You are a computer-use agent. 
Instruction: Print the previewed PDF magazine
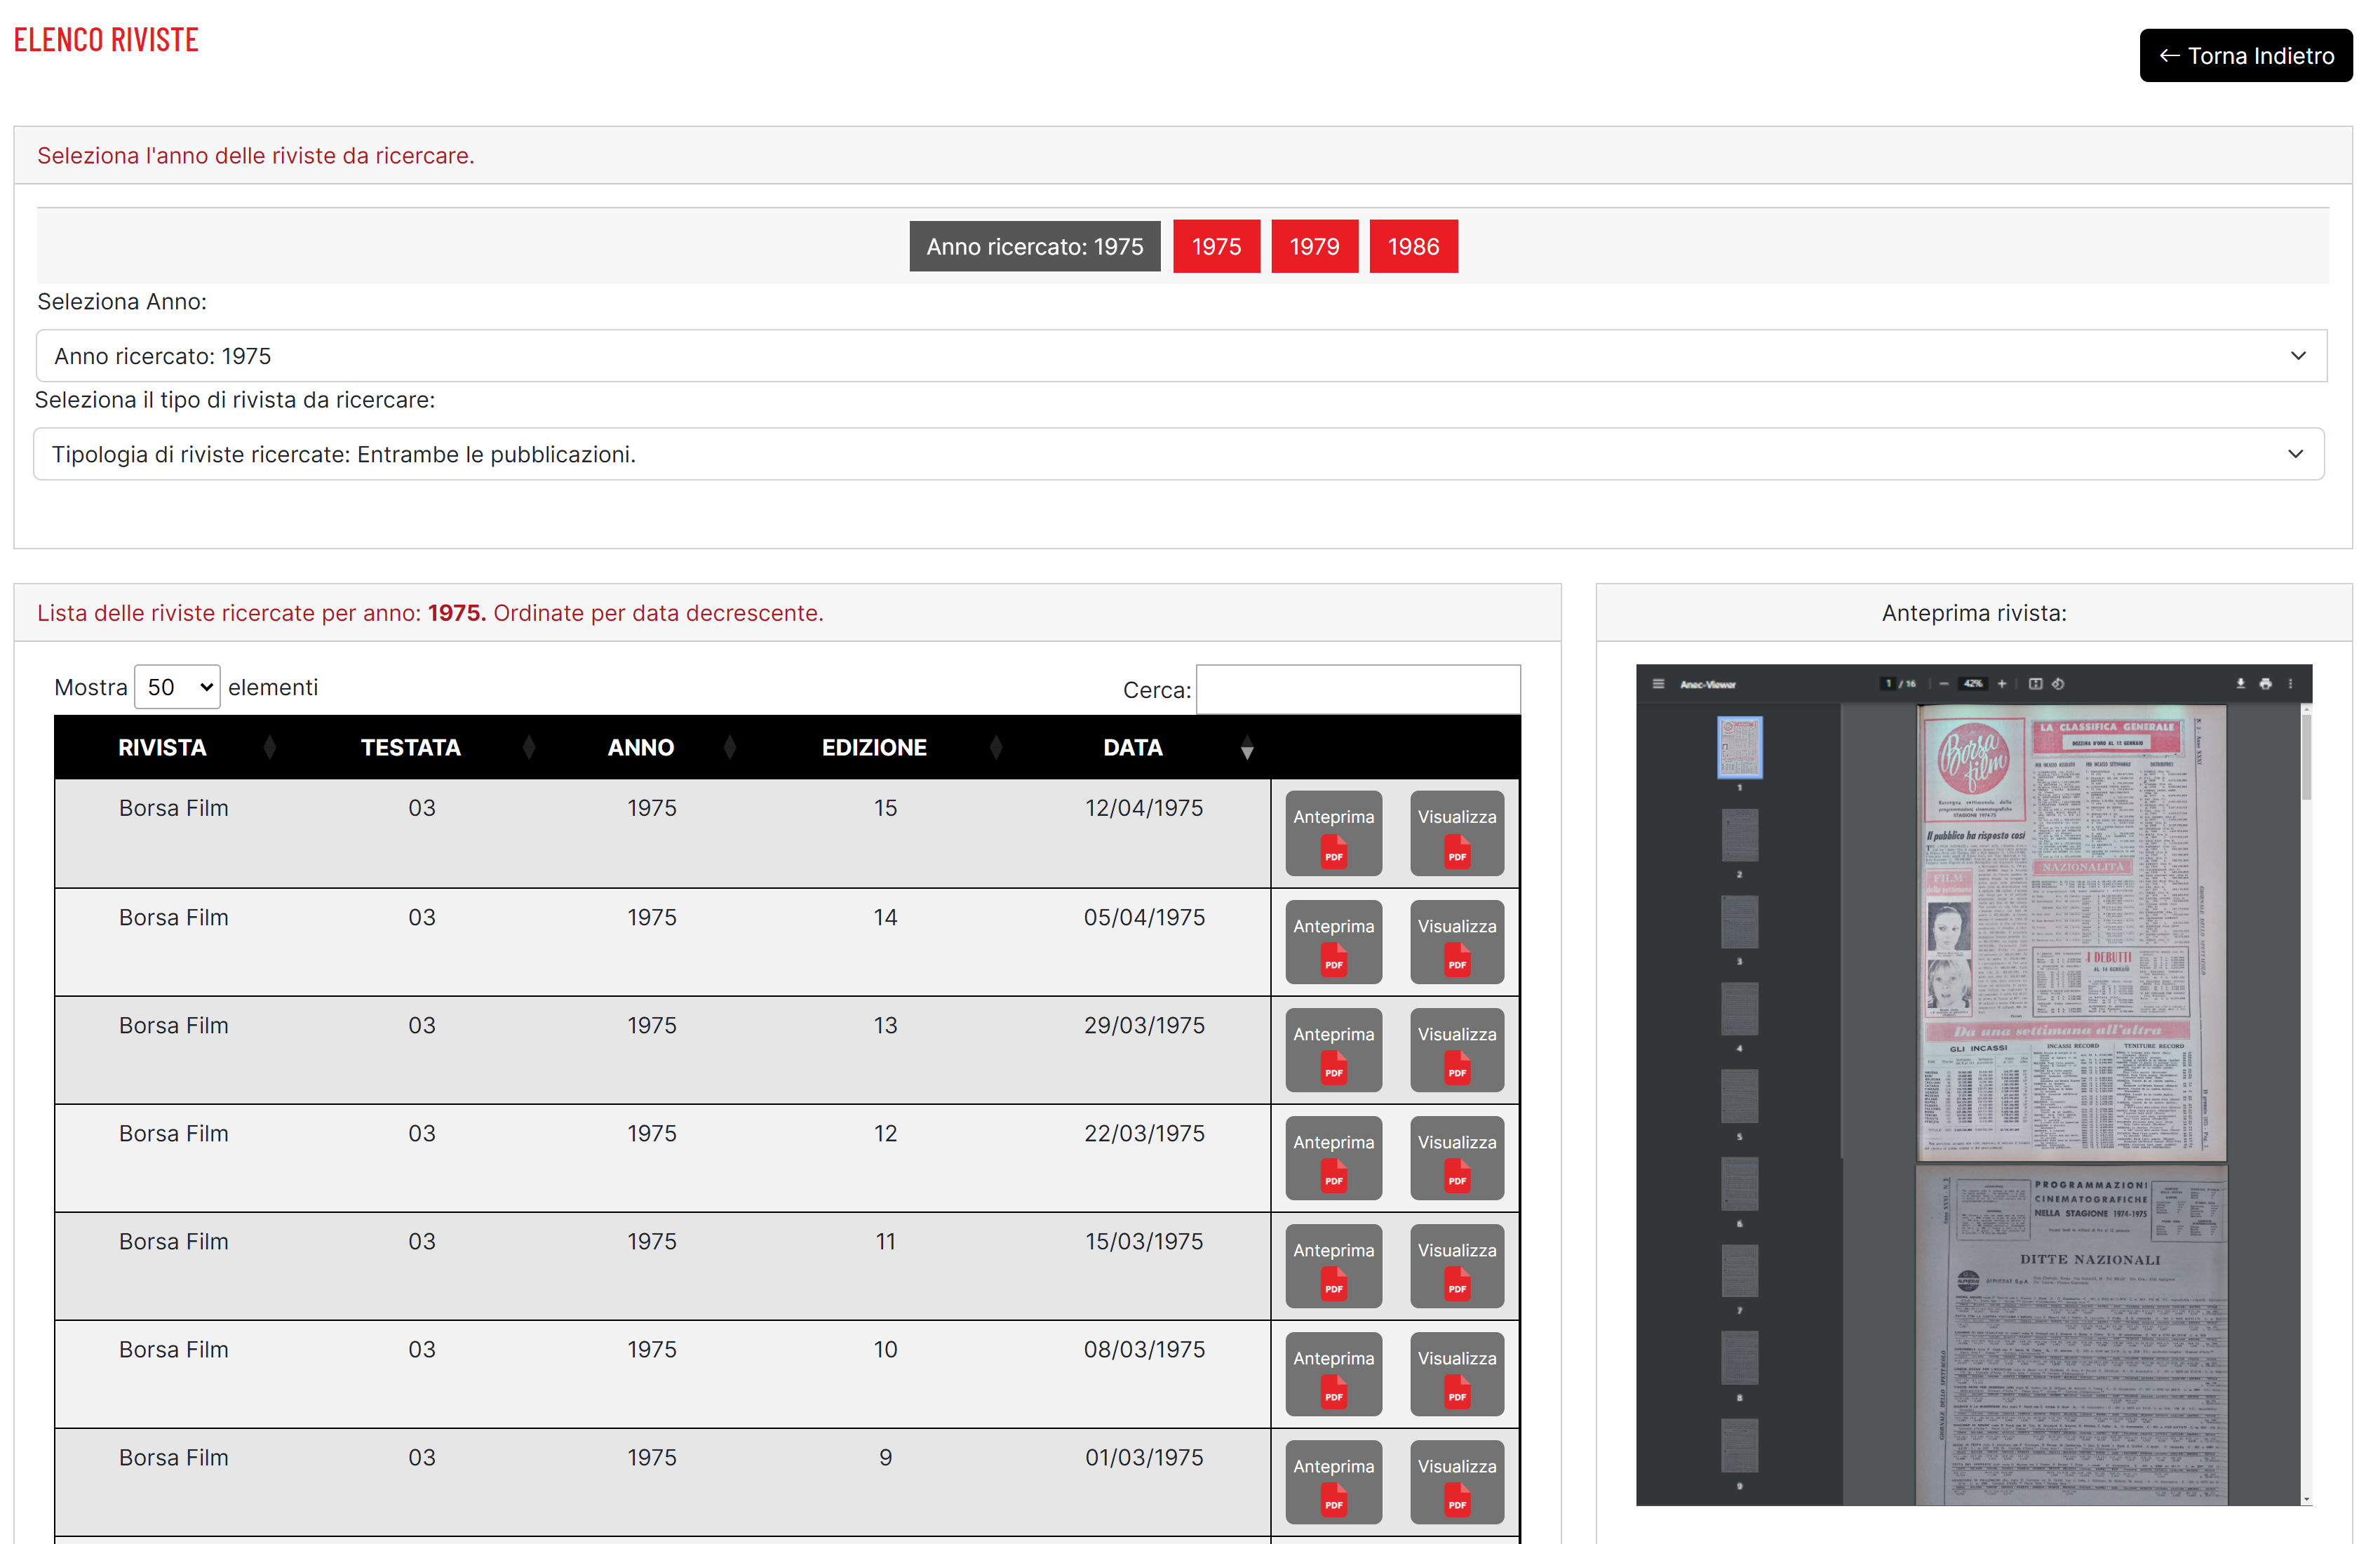coord(2266,684)
